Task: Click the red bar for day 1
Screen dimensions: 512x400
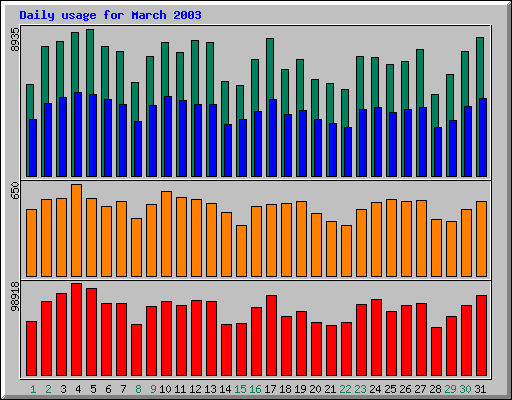Action: [x=32, y=349]
